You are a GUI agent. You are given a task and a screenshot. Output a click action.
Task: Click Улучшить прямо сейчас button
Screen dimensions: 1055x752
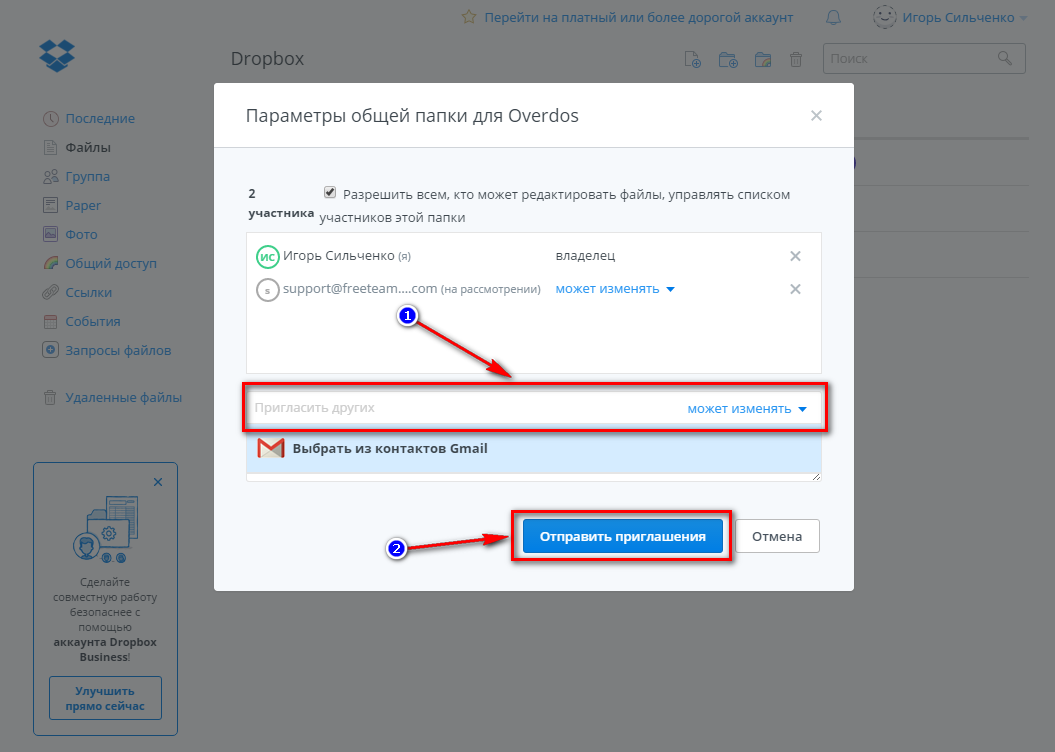click(105, 698)
